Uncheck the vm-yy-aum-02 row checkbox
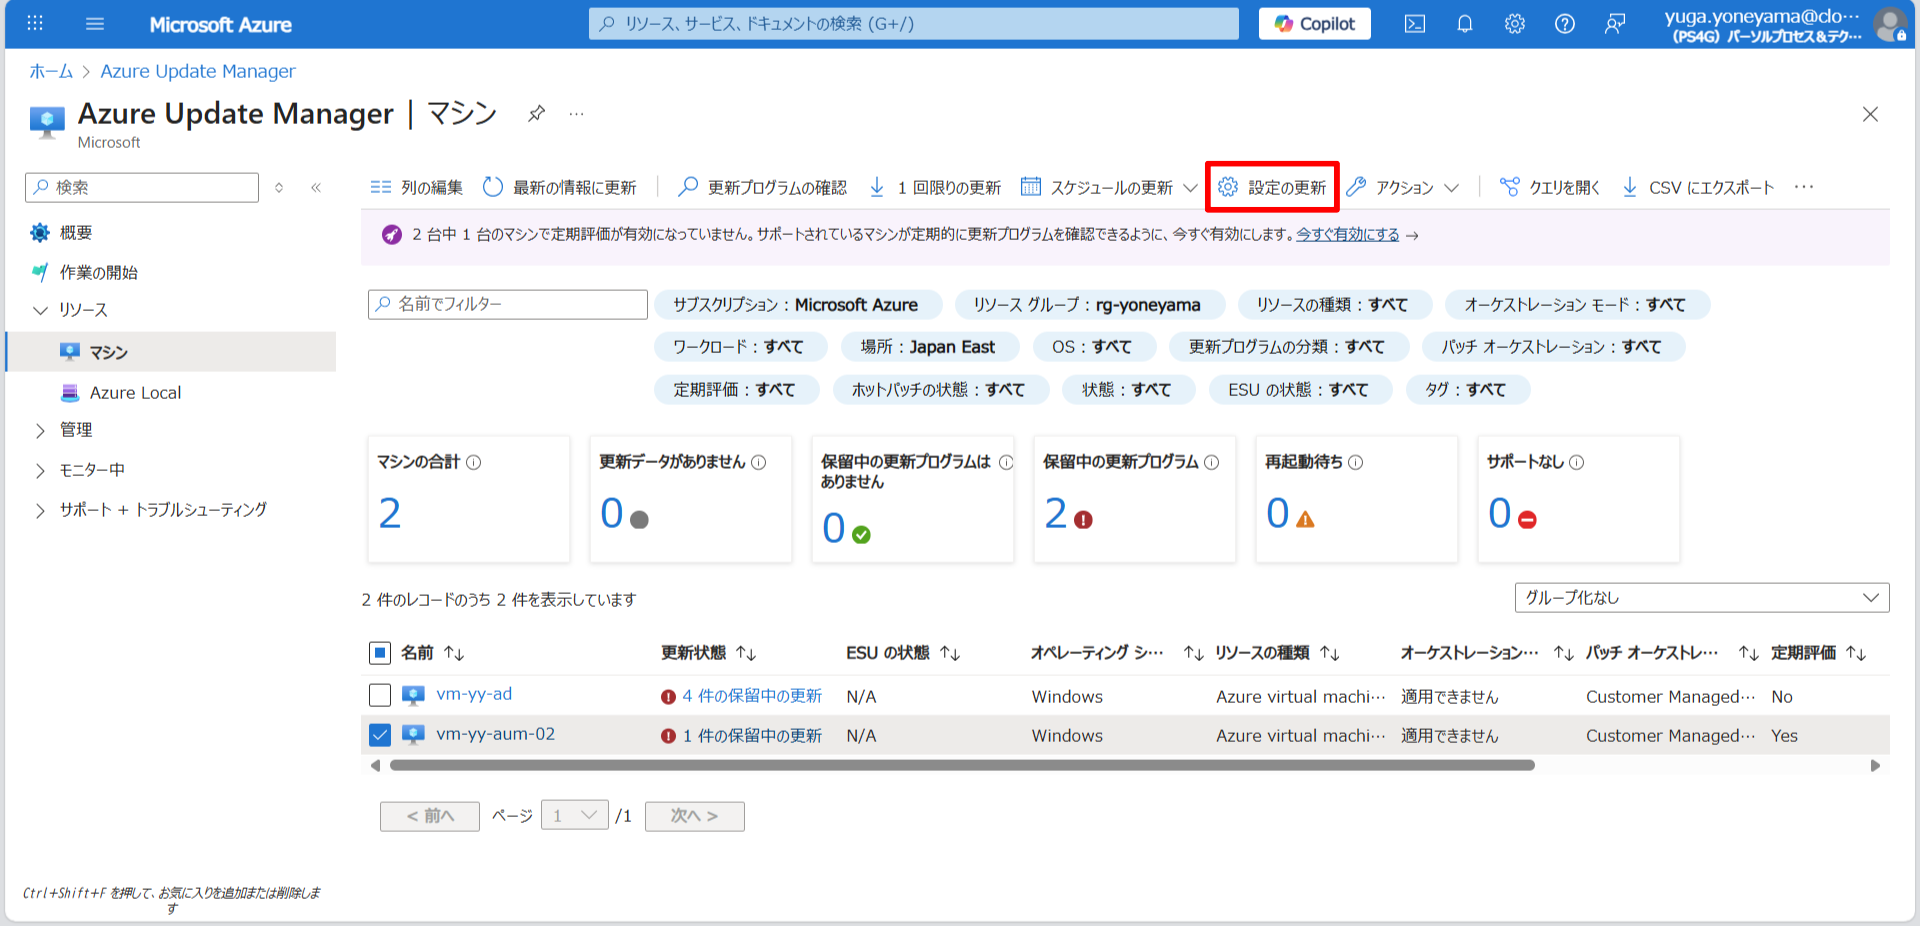 pos(380,734)
